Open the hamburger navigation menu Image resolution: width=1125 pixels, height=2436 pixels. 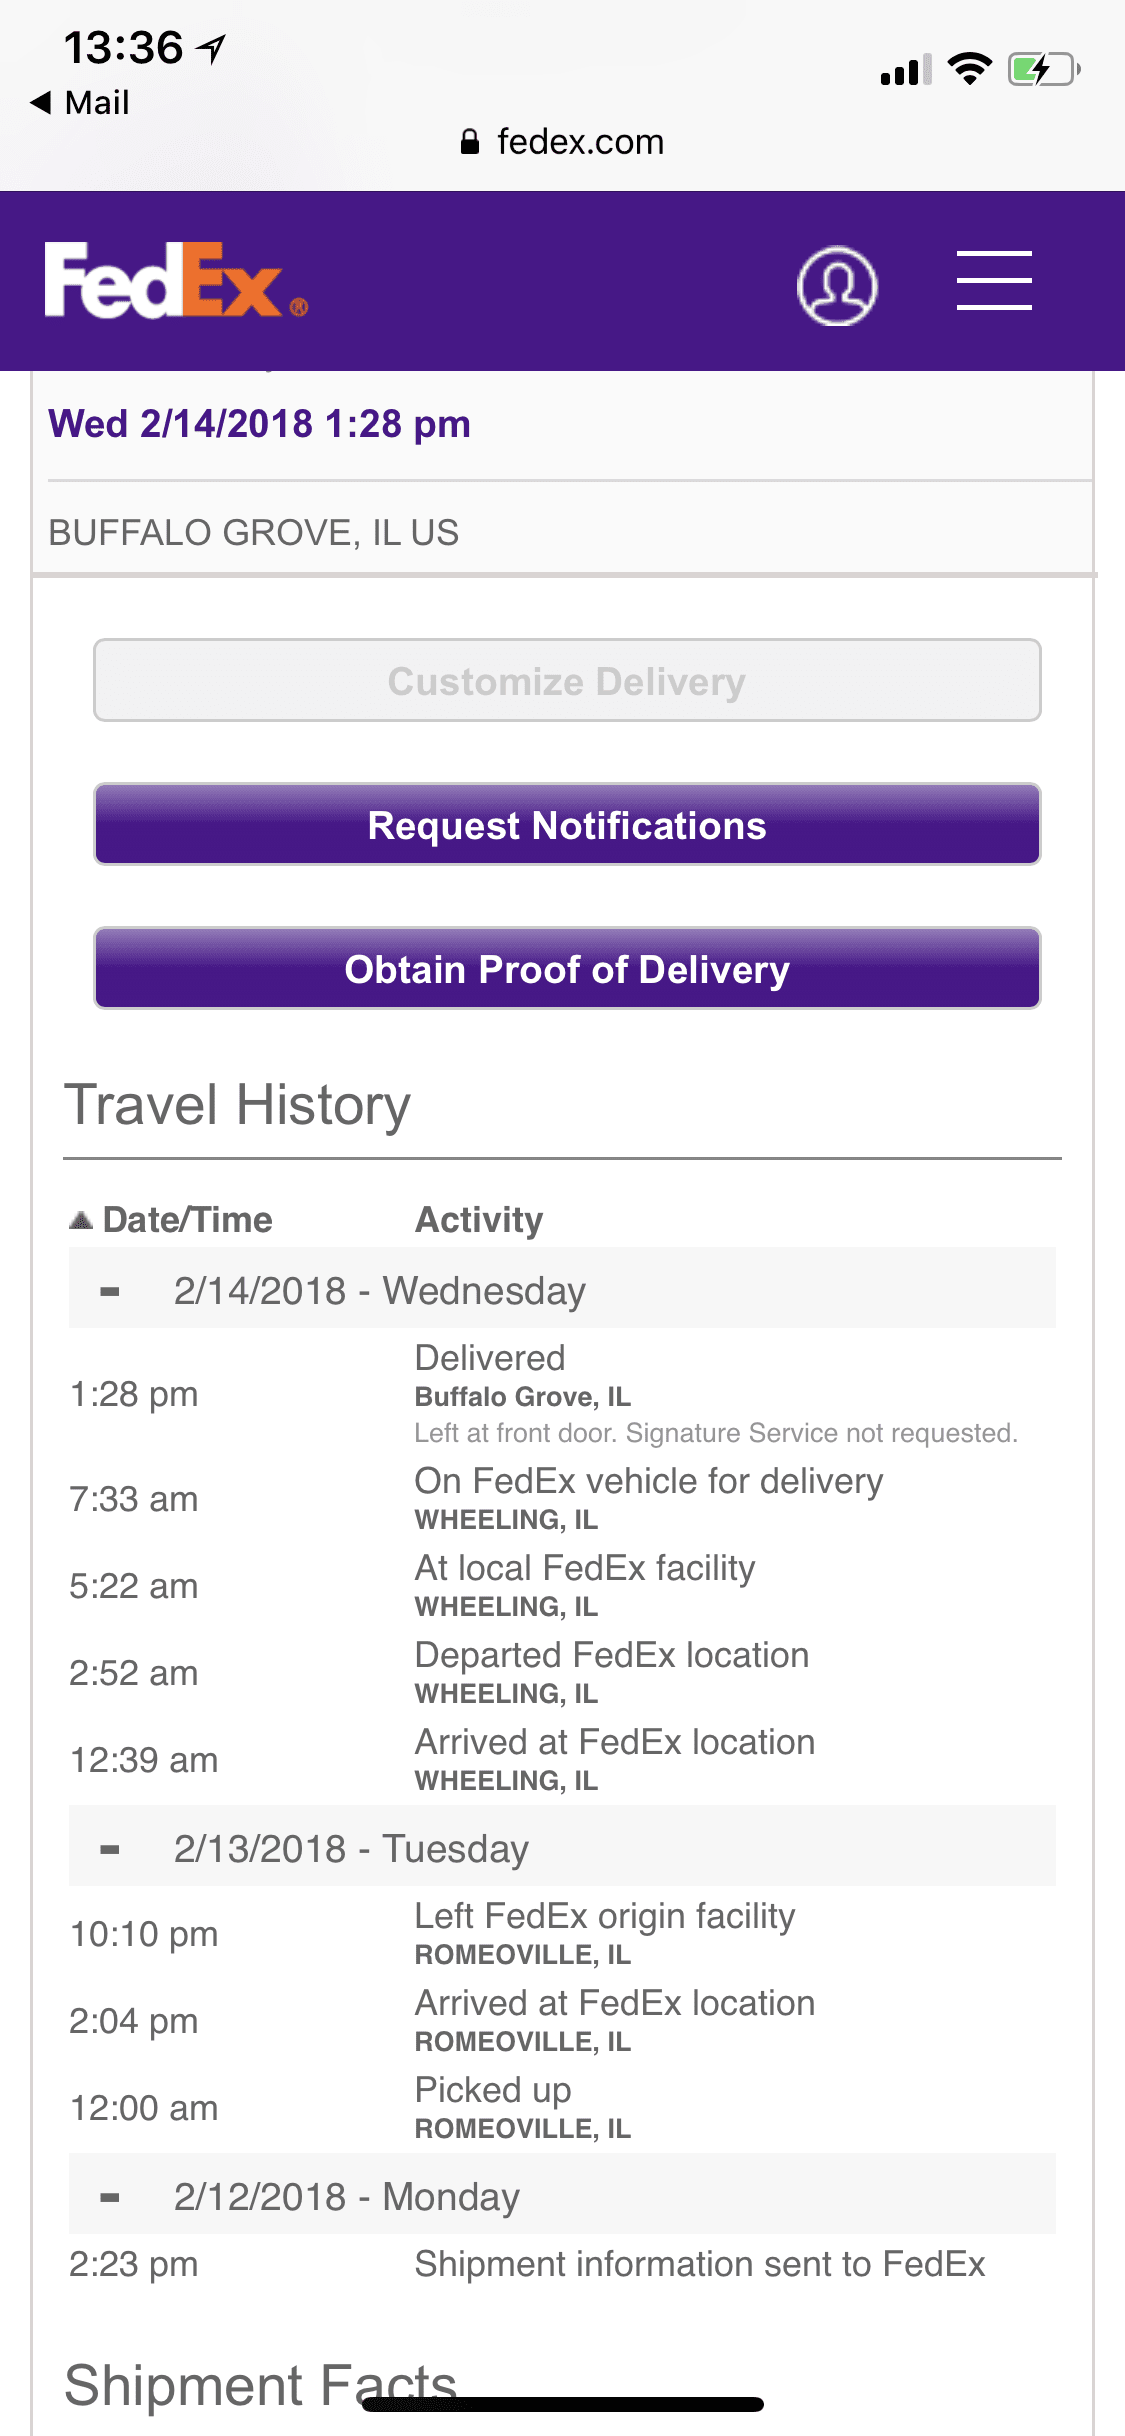[994, 281]
